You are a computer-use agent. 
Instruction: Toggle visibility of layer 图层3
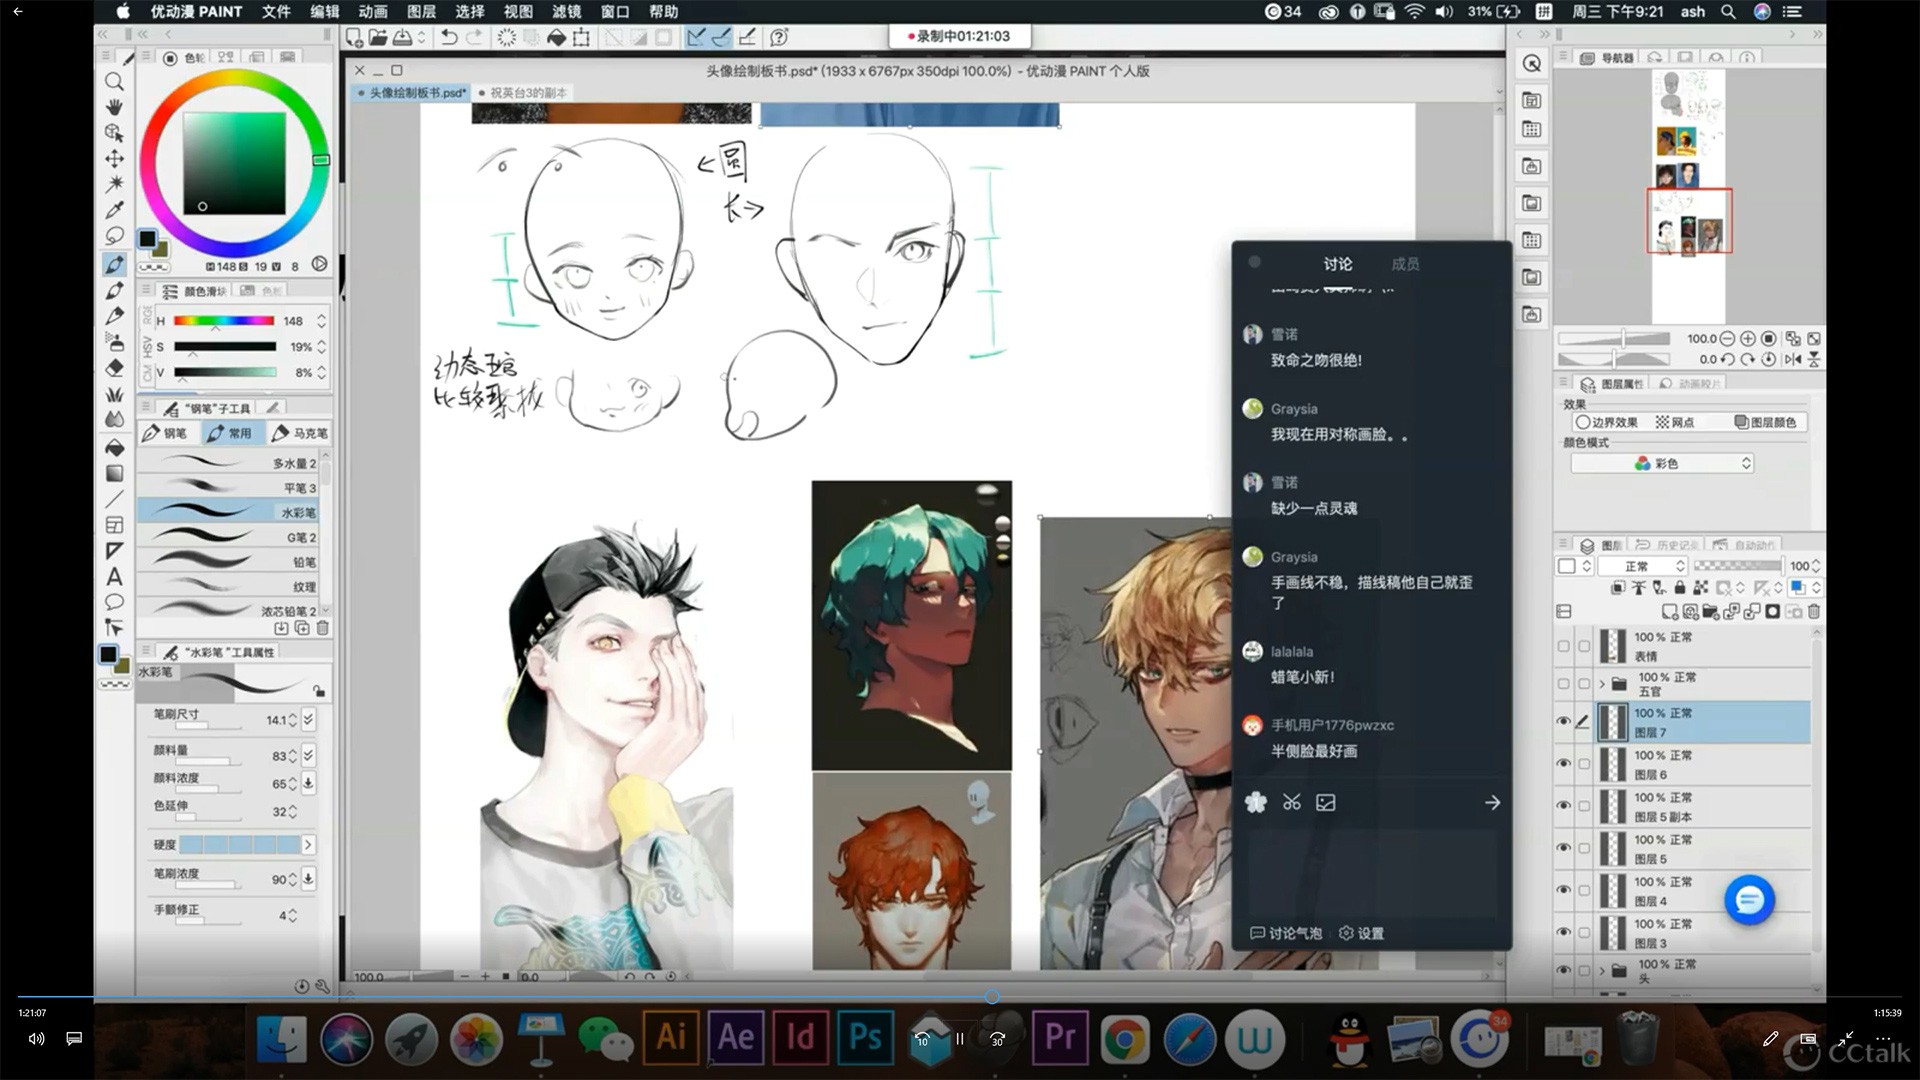1565,931
